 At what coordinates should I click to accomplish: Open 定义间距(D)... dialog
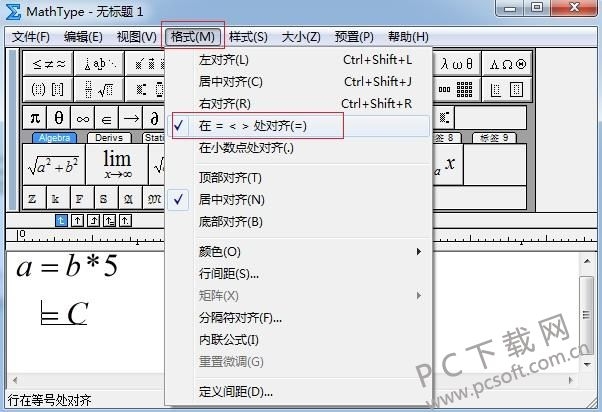click(x=298, y=392)
